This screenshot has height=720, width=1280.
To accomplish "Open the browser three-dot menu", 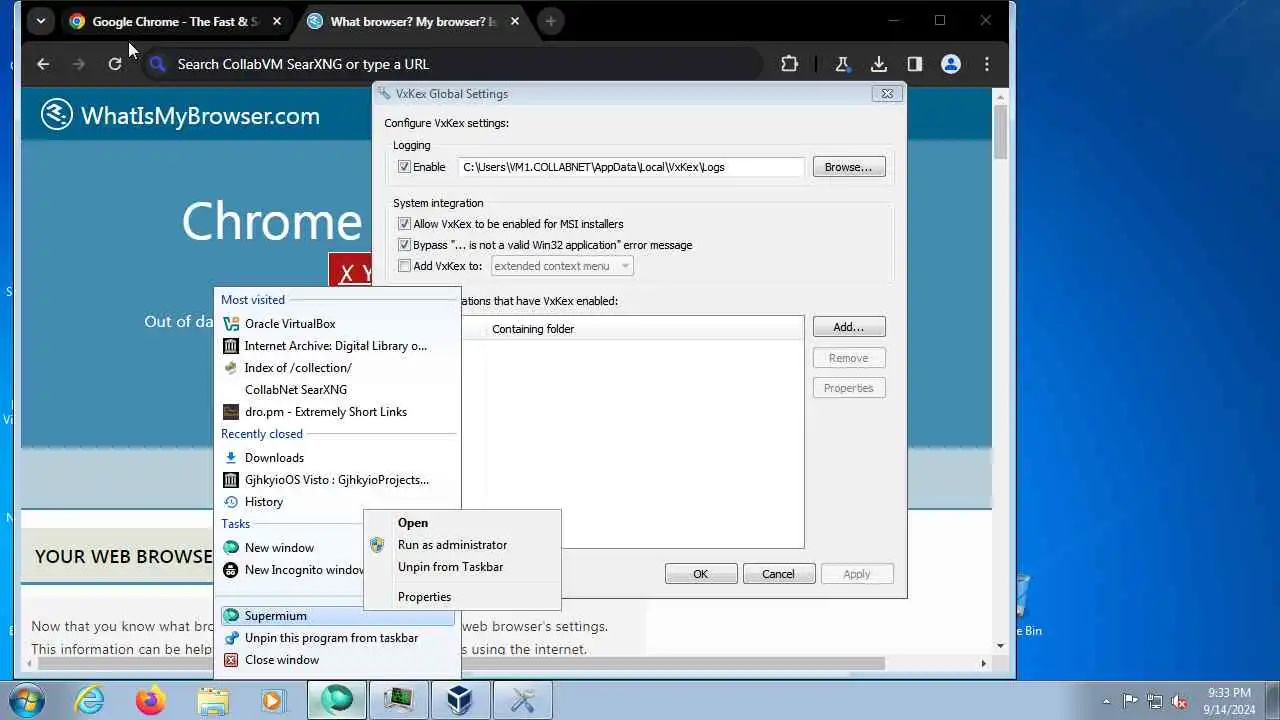I will 987,64.
